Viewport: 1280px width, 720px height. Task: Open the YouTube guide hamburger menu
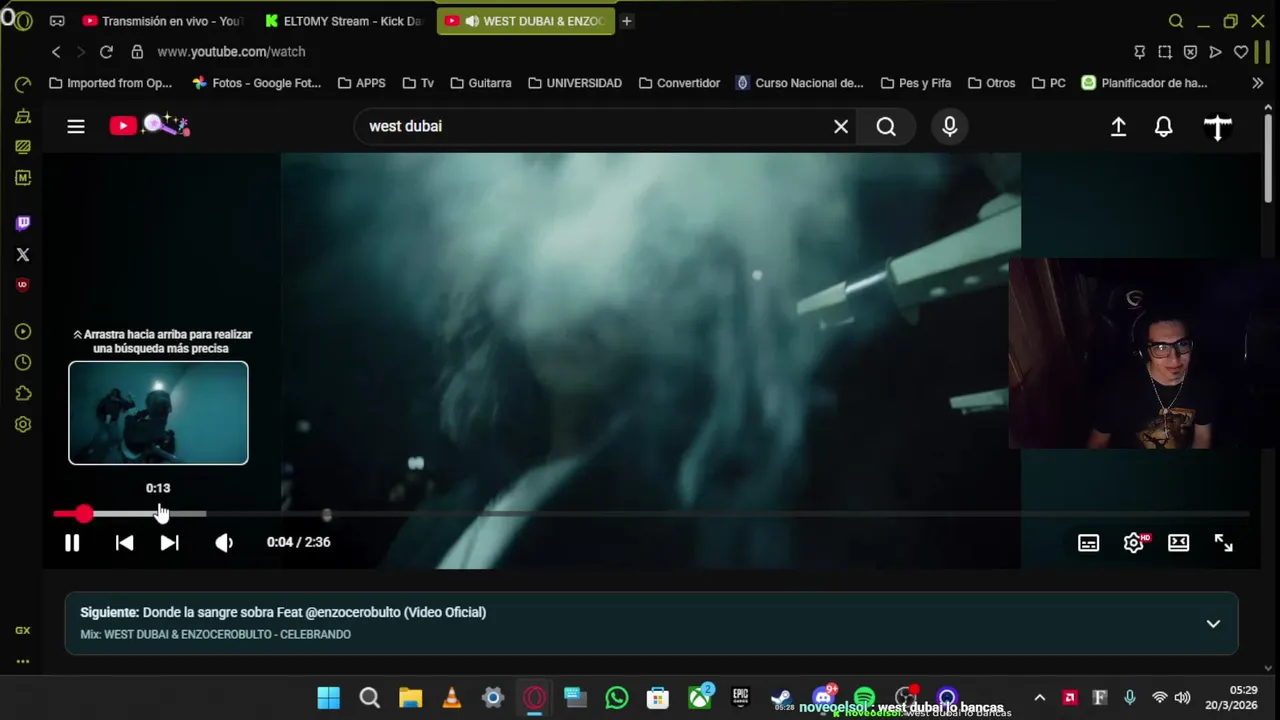pyautogui.click(x=76, y=126)
